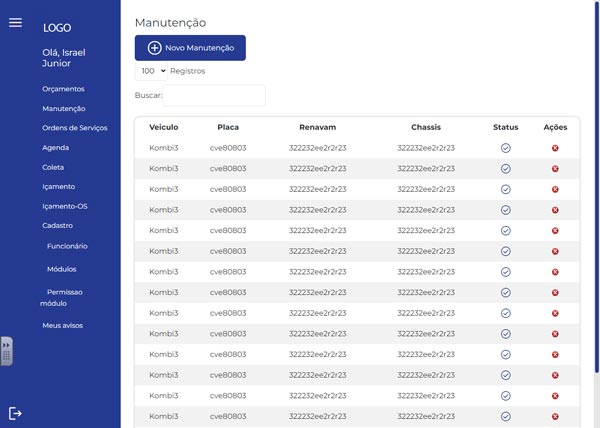This screenshot has height=428, width=600.
Task: Go to Ordens de Serviços menu item
Action: [x=74, y=128]
